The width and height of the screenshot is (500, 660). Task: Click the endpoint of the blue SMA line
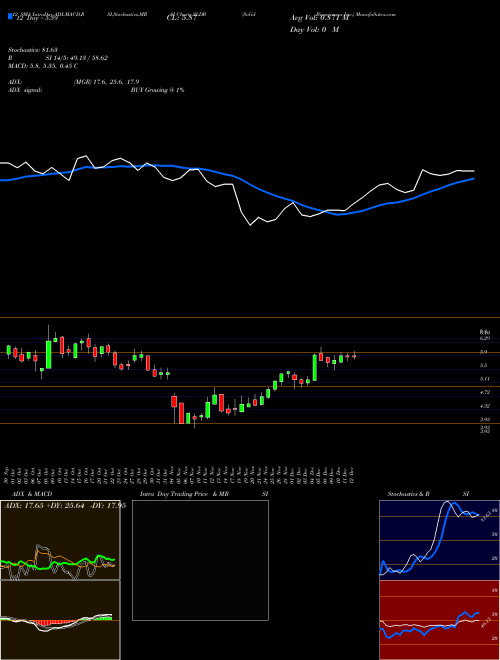pos(474,178)
